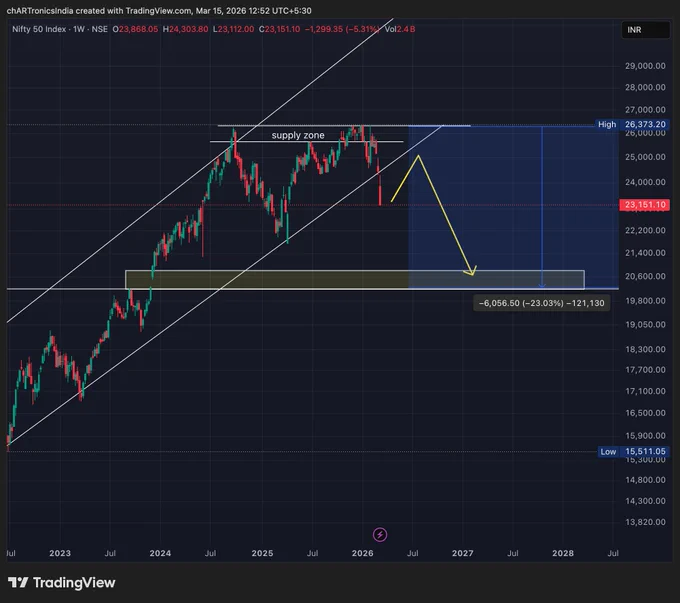
Task: Click 19,050.00 on the price axis
Action: 645,324
